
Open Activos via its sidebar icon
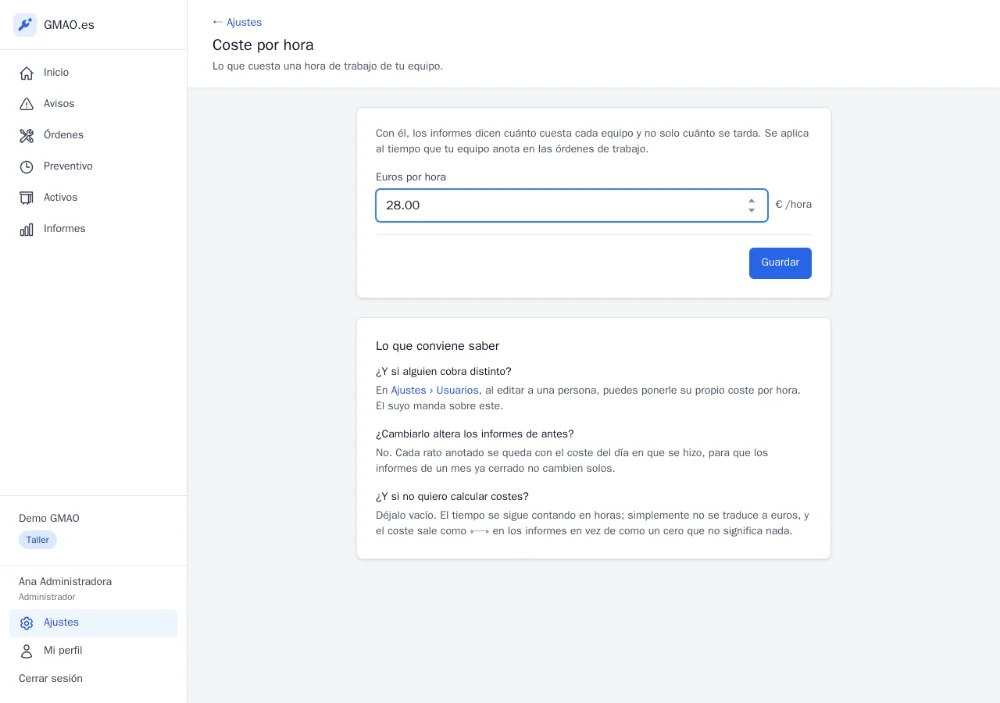pyautogui.click(x=26, y=198)
